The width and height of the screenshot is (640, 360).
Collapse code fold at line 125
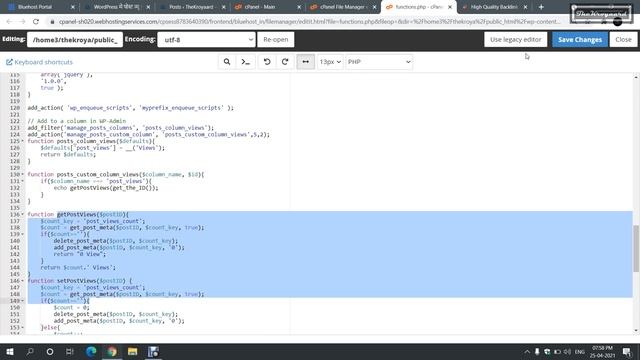pyautogui.click(x=22, y=141)
